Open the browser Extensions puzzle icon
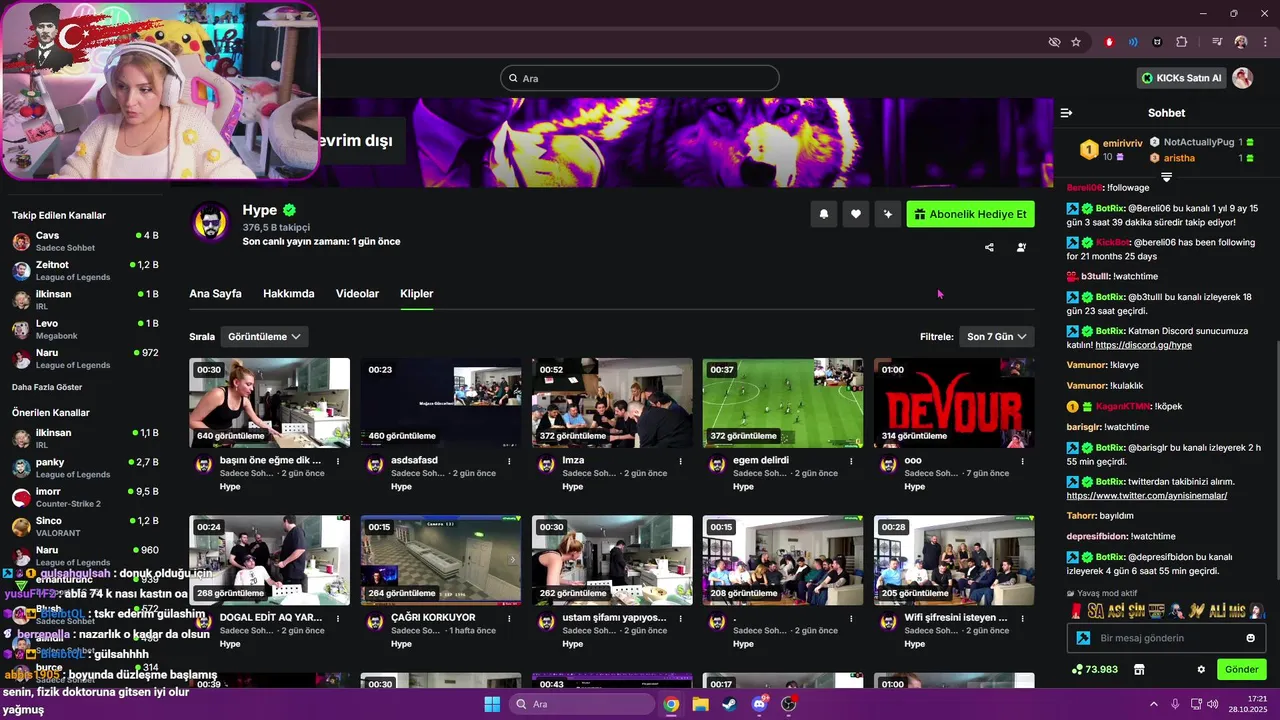This screenshot has height=720, width=1280. 1182,42
